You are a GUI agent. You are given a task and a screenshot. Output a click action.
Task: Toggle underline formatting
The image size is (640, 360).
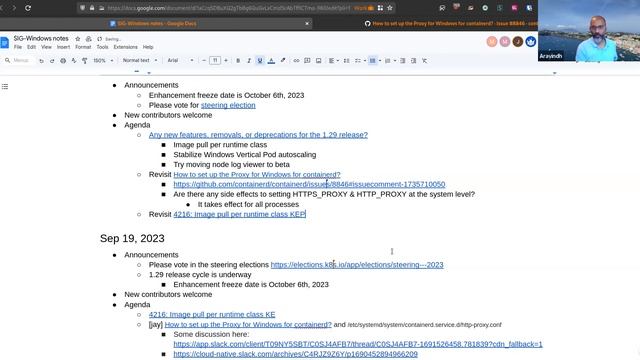(260, 60)
